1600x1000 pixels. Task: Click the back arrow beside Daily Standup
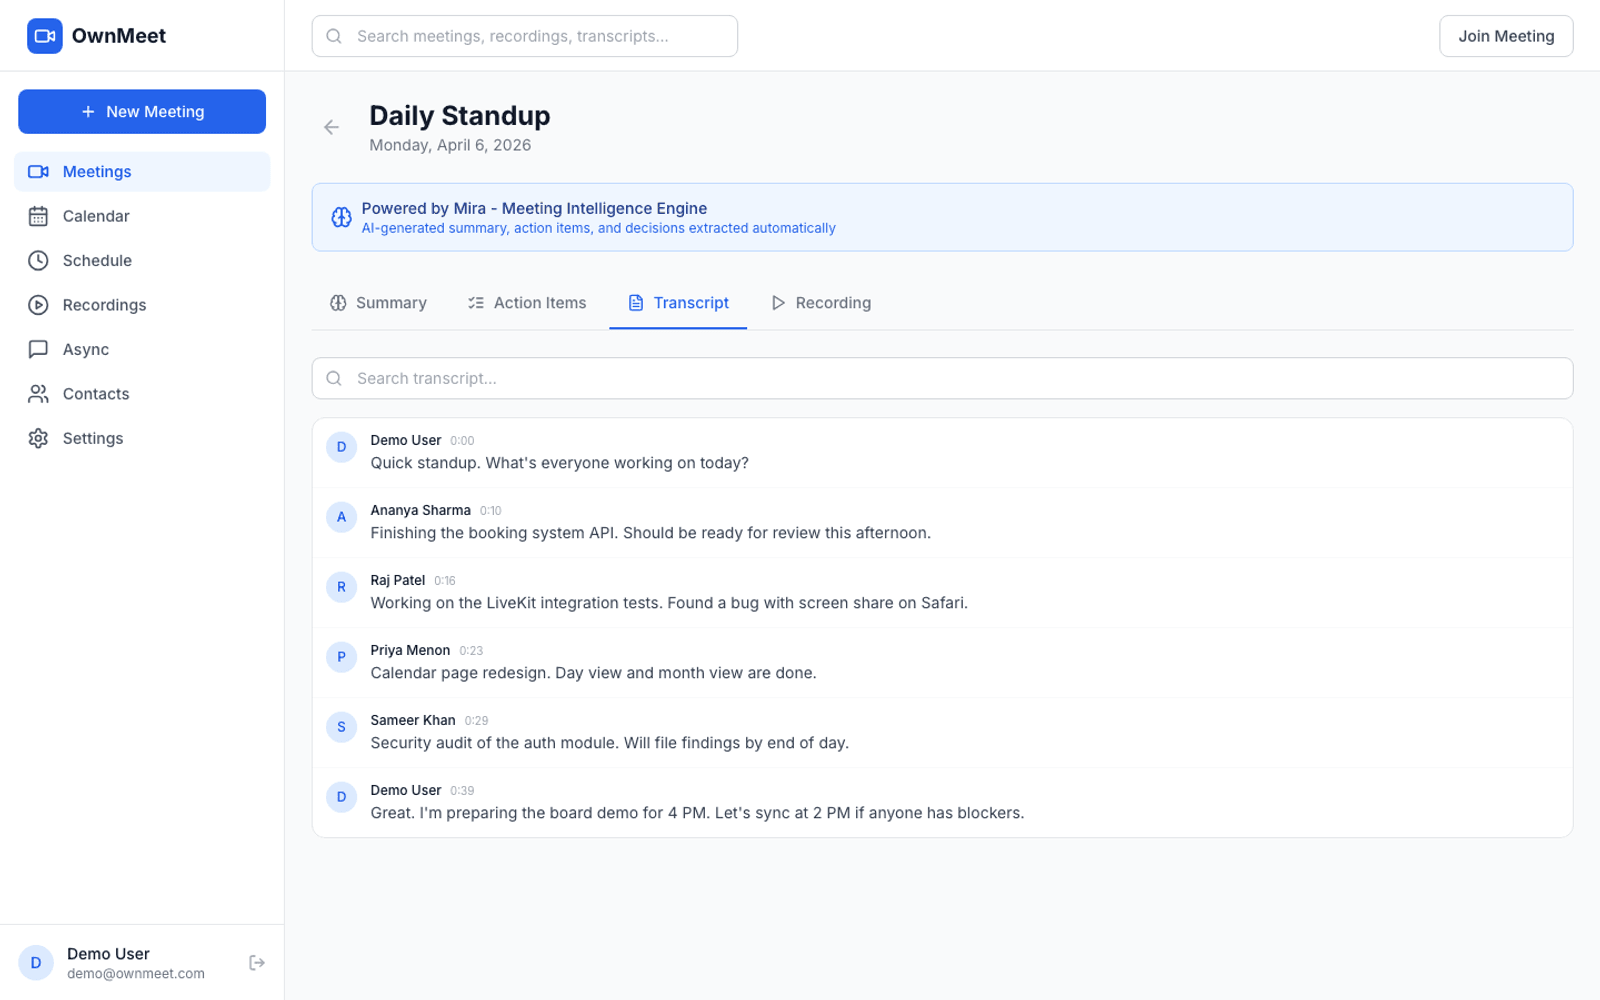[x=332, y=127]
